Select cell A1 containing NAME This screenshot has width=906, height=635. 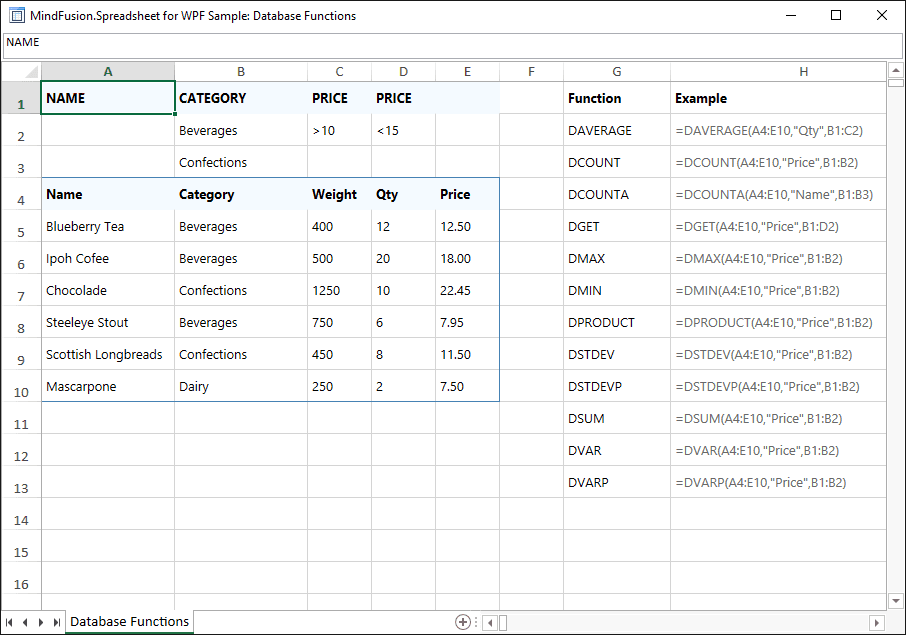[108, 98]
